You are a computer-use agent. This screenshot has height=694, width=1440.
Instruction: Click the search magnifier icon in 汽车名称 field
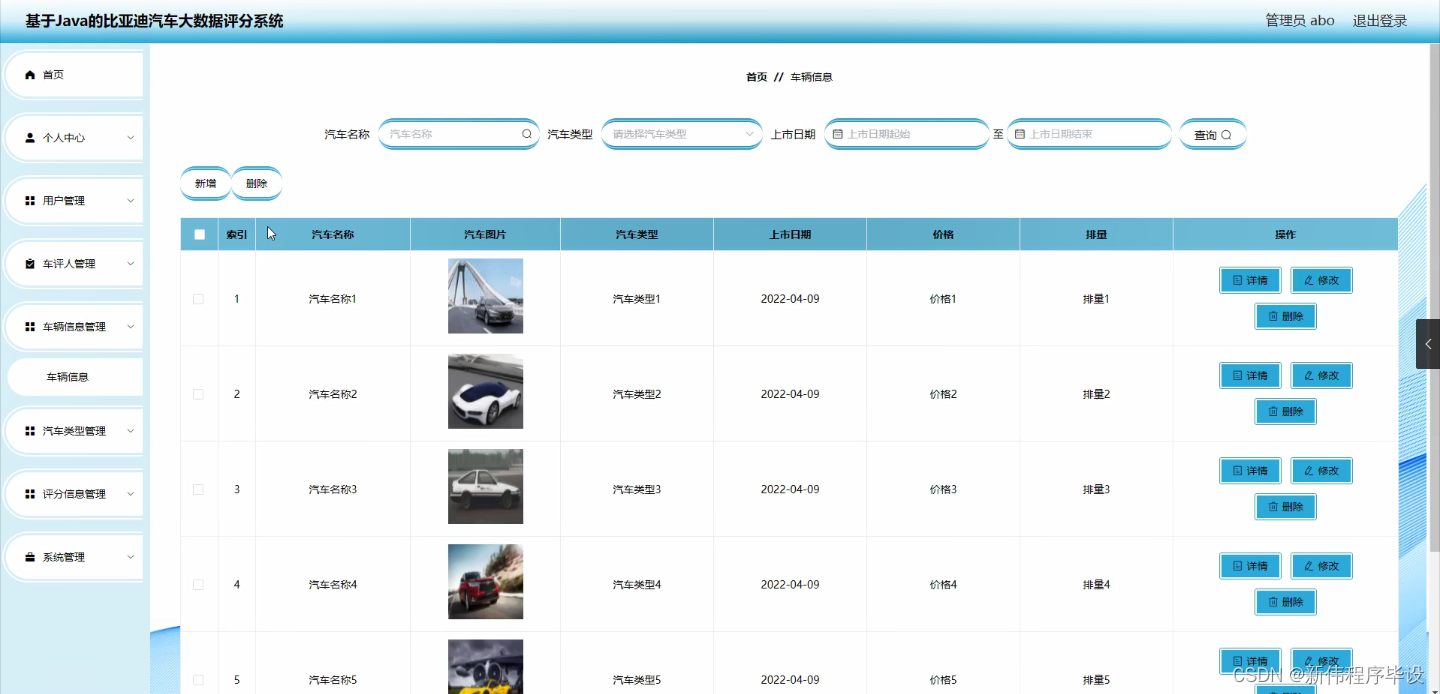coord(527,134)
